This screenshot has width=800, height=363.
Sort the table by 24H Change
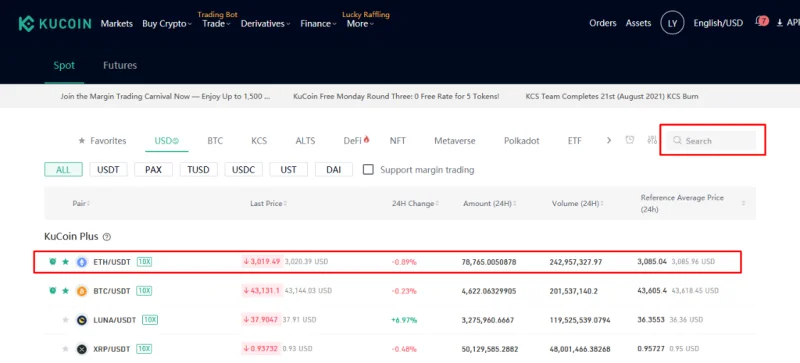pyautogui.click(x=415, y=203)
